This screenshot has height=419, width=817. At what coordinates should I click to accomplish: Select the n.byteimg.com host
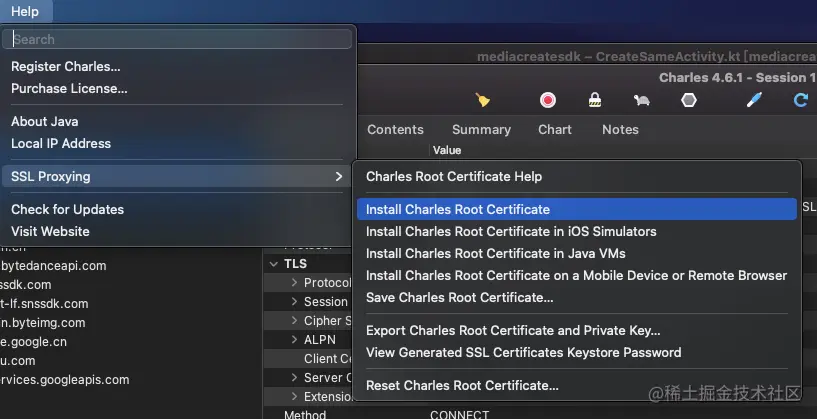click(x=43, y=323)
